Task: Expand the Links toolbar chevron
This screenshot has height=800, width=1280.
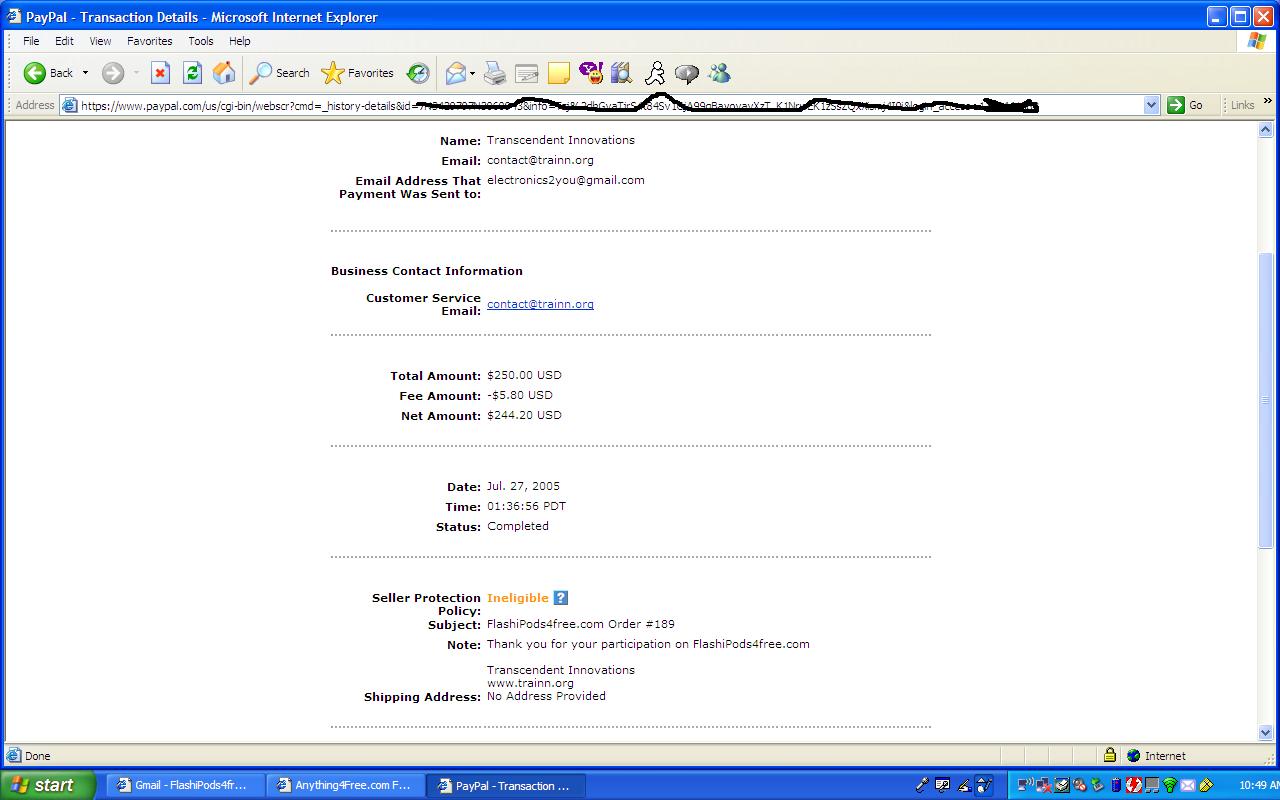Action: click(x=1268, y=102)
